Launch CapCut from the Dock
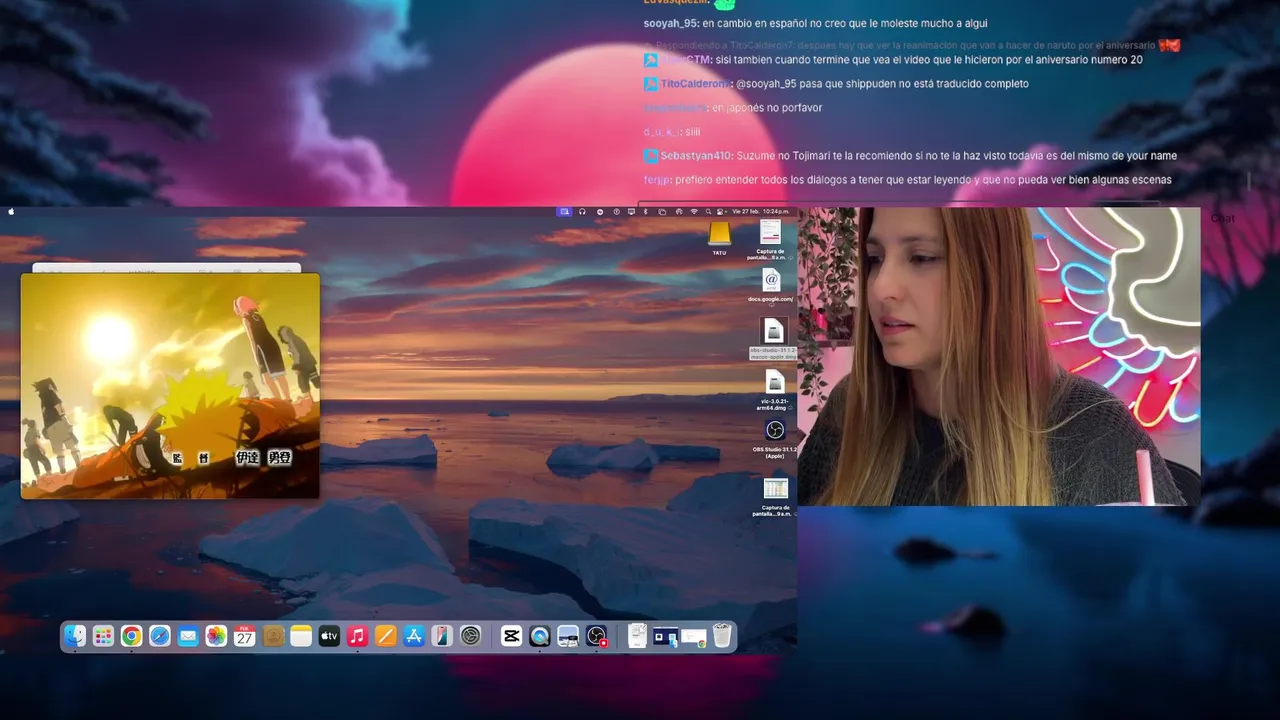This screenshot has width=1280, height=720. 511,636
